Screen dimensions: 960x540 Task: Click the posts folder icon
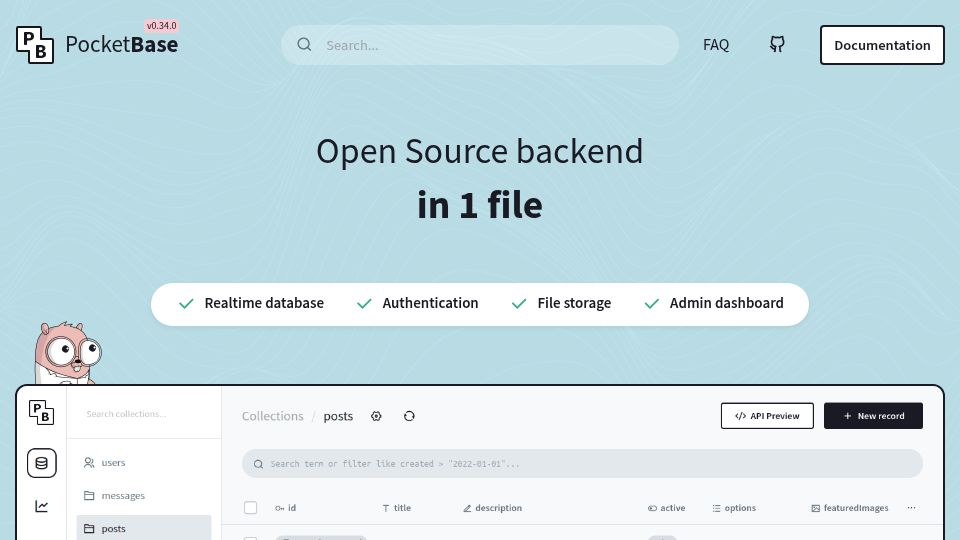tap(89, 528)
